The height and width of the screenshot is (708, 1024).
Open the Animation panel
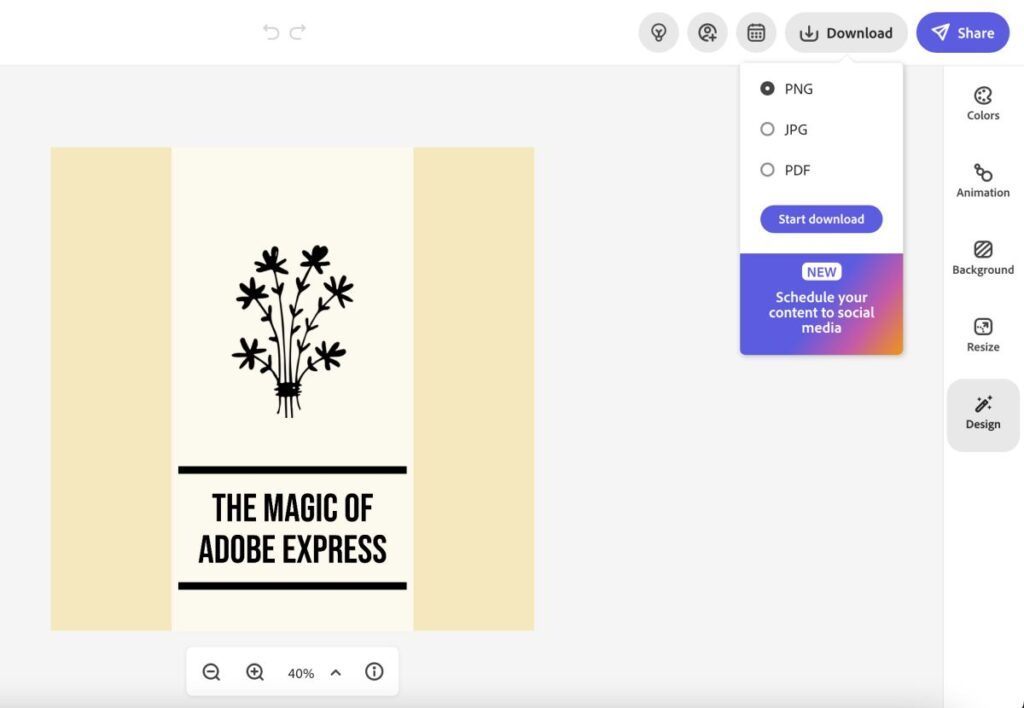pos(982,179)
